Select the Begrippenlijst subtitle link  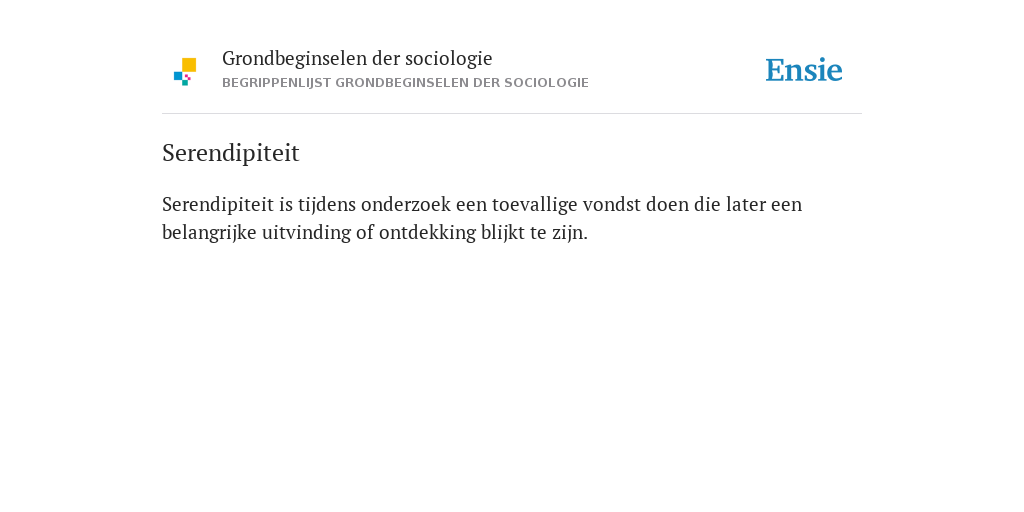pyautogui.click(x=406, y=83)
